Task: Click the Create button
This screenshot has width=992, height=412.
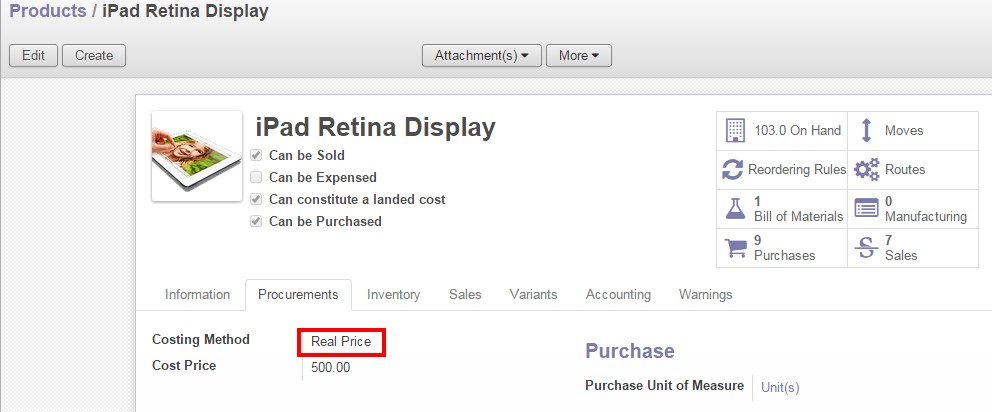Action: tap(94, 56)
